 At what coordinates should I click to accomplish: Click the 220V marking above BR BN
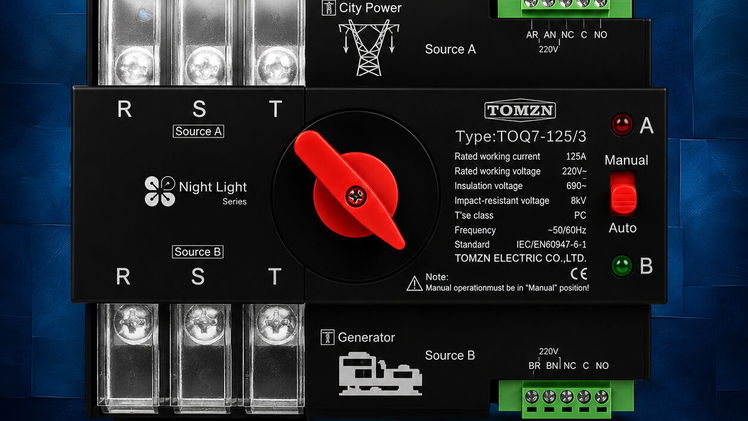pyautogui.click(x=549, y=351)
